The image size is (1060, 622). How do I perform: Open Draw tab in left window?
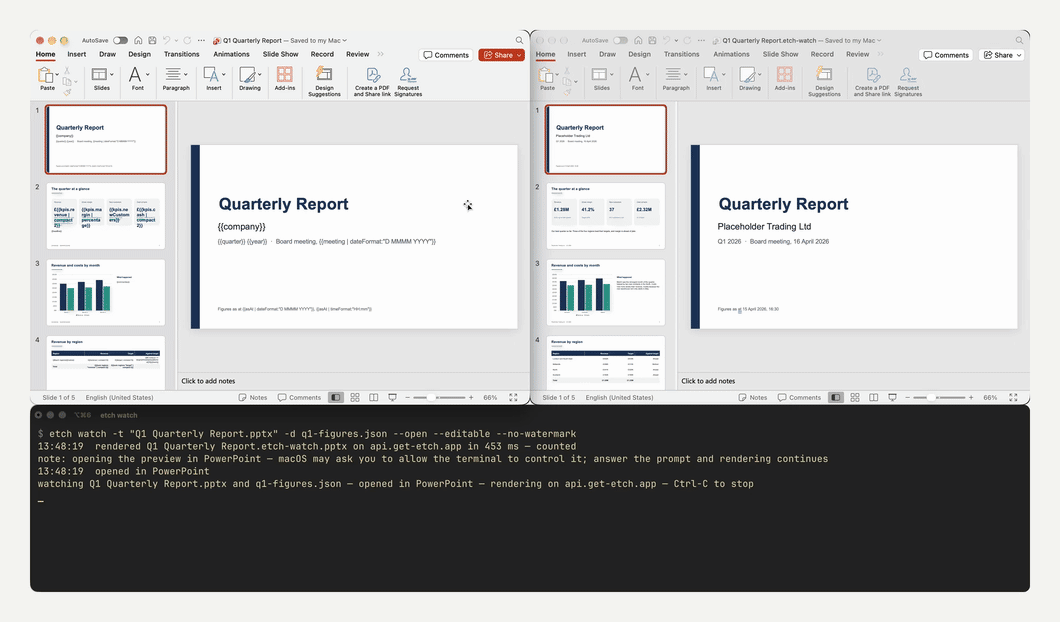point(107,54)
